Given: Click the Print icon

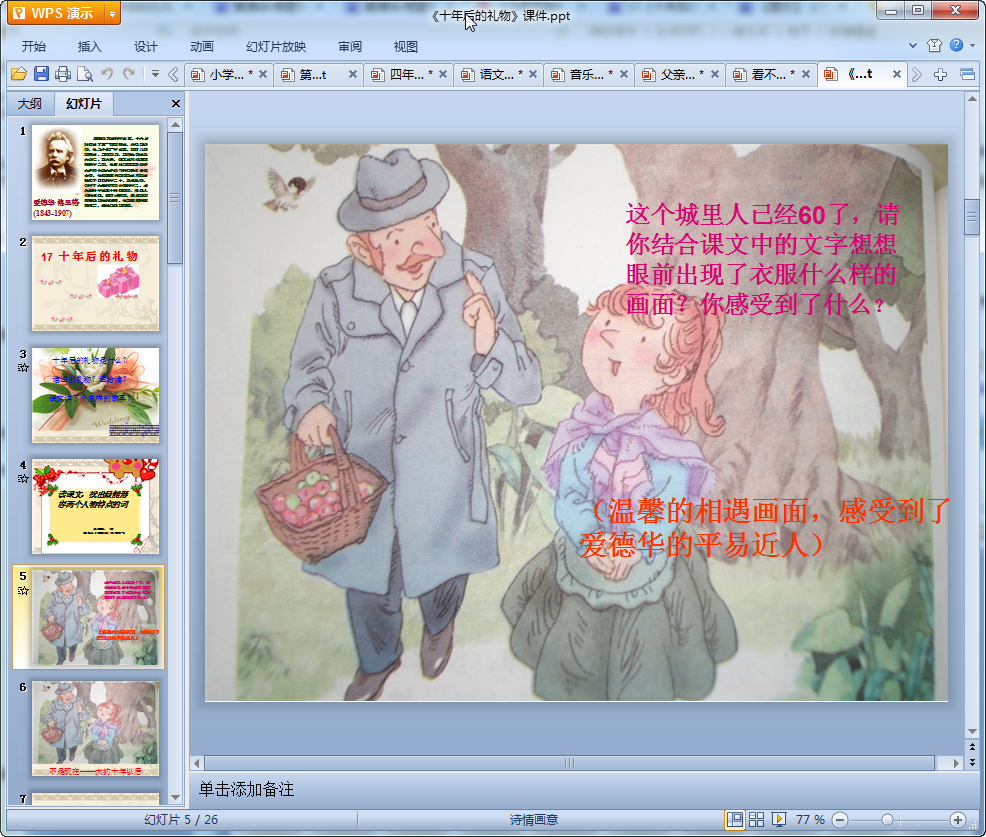Looking at the screenshot, I should 63,74.
